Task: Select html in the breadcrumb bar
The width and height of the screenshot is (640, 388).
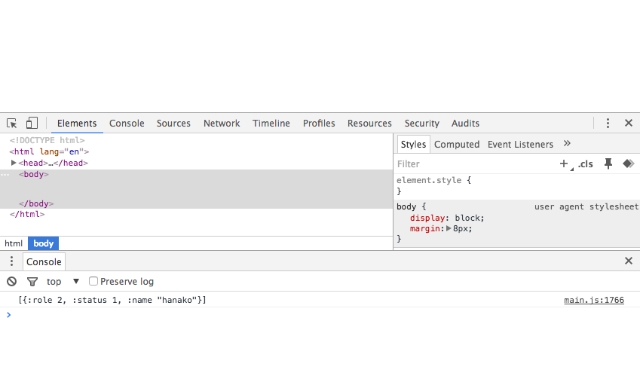Action: [13, 244]
